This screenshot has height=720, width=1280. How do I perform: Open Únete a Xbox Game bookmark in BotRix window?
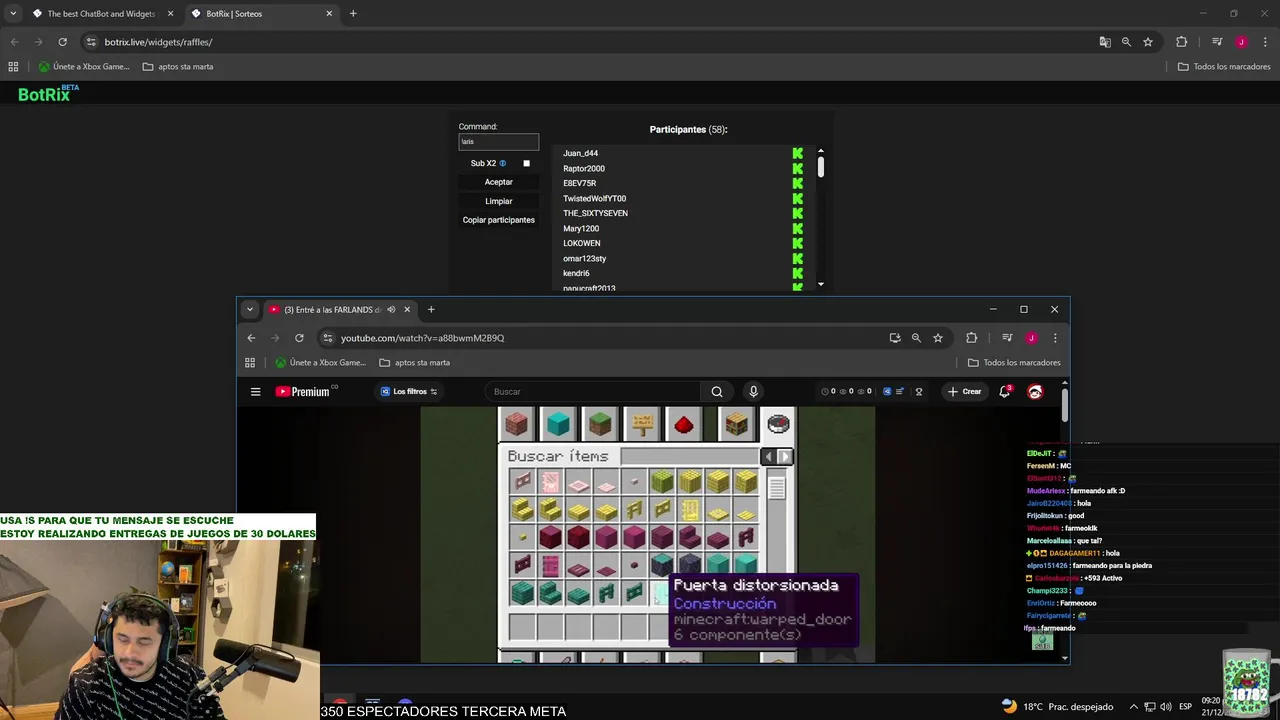(x=84, y=67)
